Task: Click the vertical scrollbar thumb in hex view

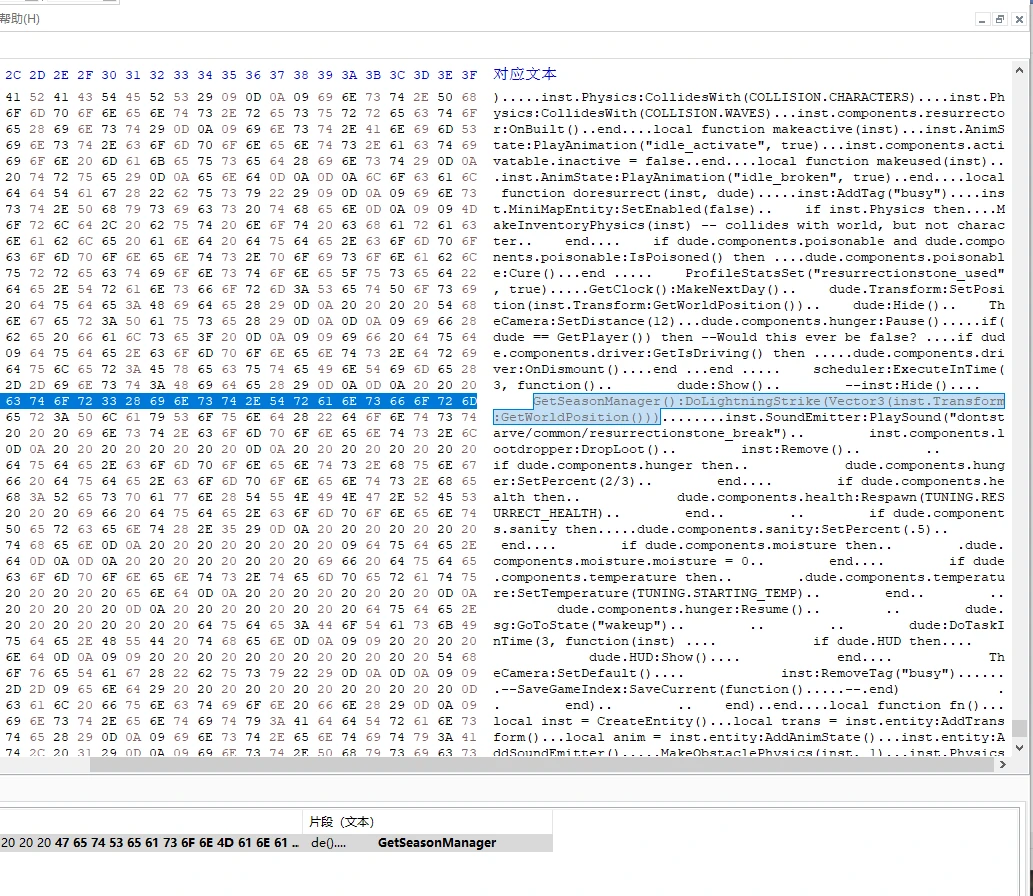Action: (1019, 728)
